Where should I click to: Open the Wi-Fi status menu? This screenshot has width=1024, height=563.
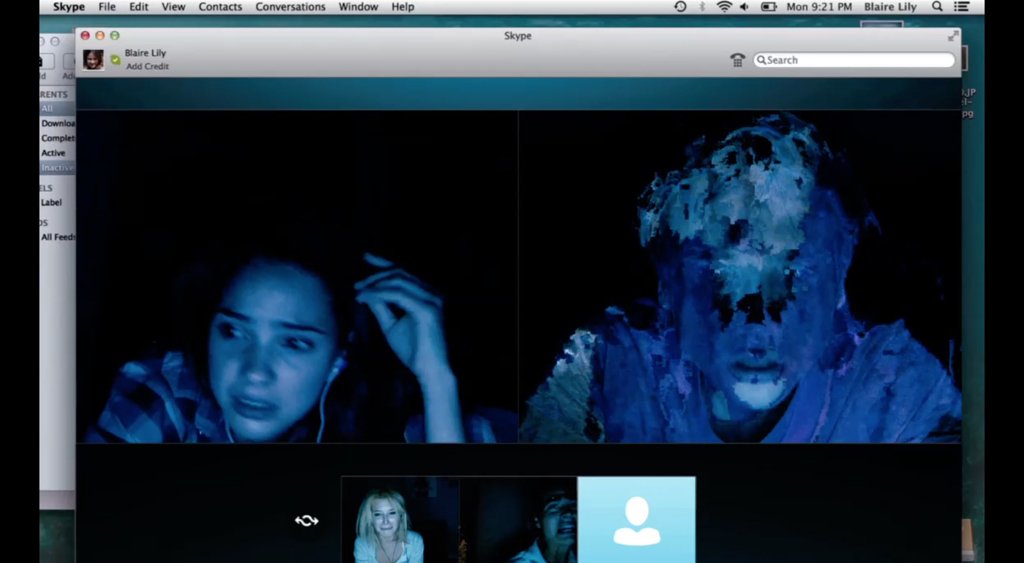tap(724, 7)
